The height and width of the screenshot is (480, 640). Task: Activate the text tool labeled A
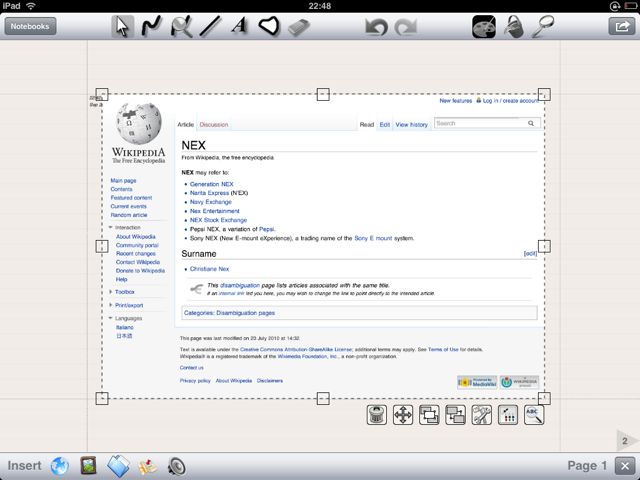240,25
